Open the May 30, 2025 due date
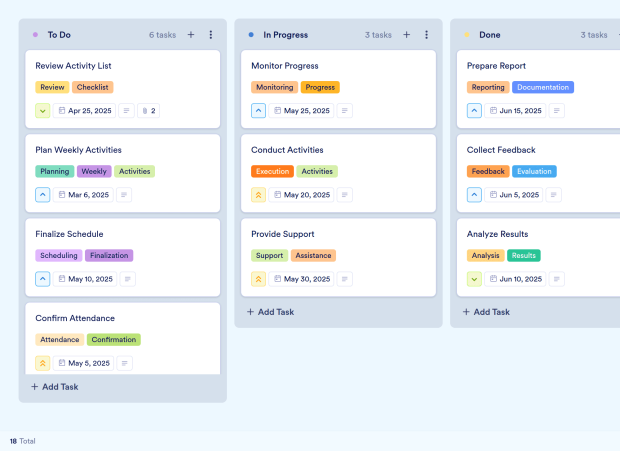 click(301, 279)
